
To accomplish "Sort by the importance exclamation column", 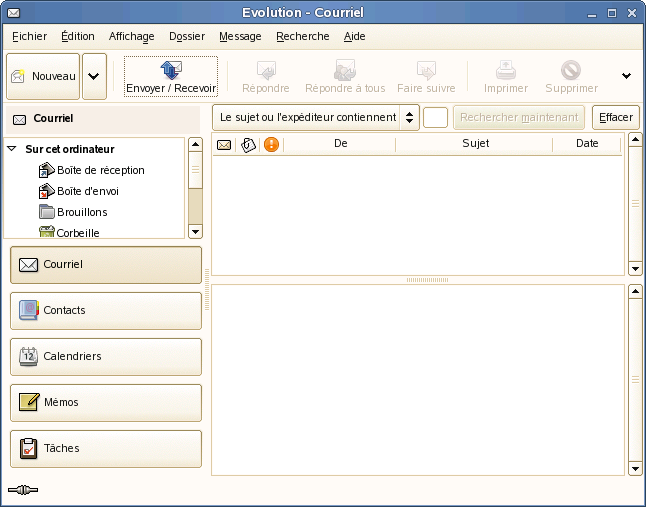I will coord(271,145).
